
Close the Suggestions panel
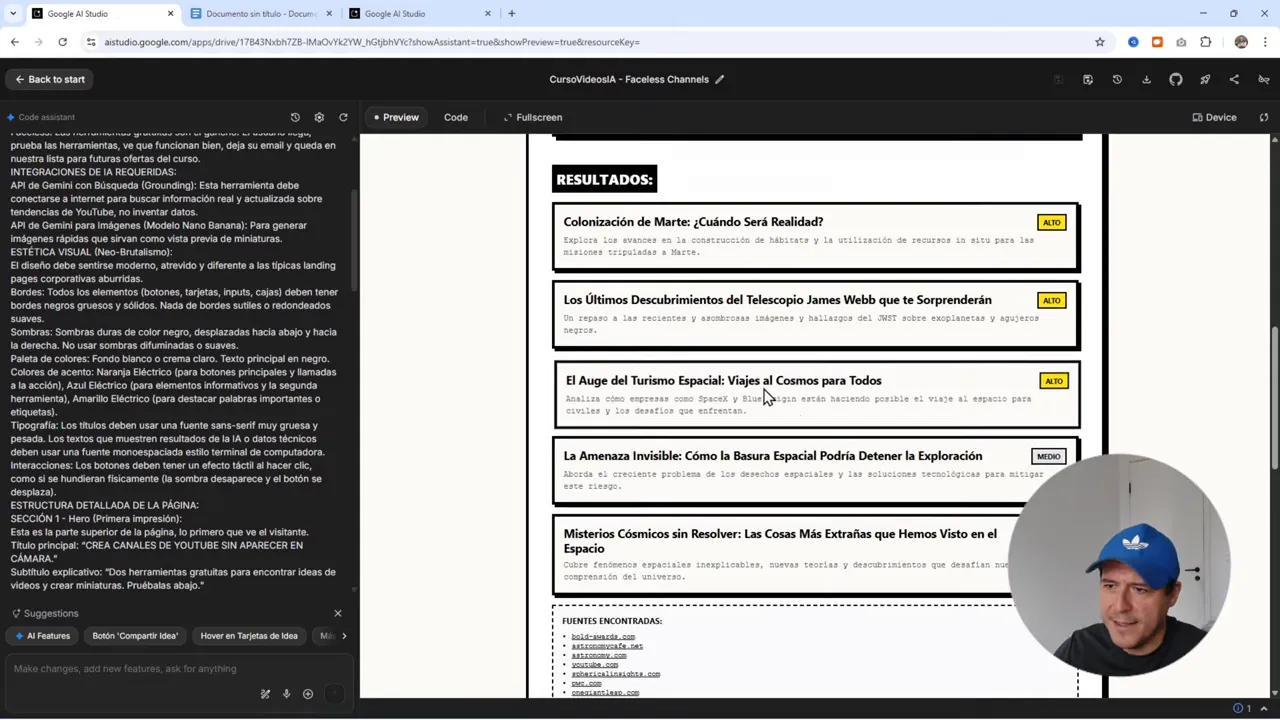tap(338, 613)
